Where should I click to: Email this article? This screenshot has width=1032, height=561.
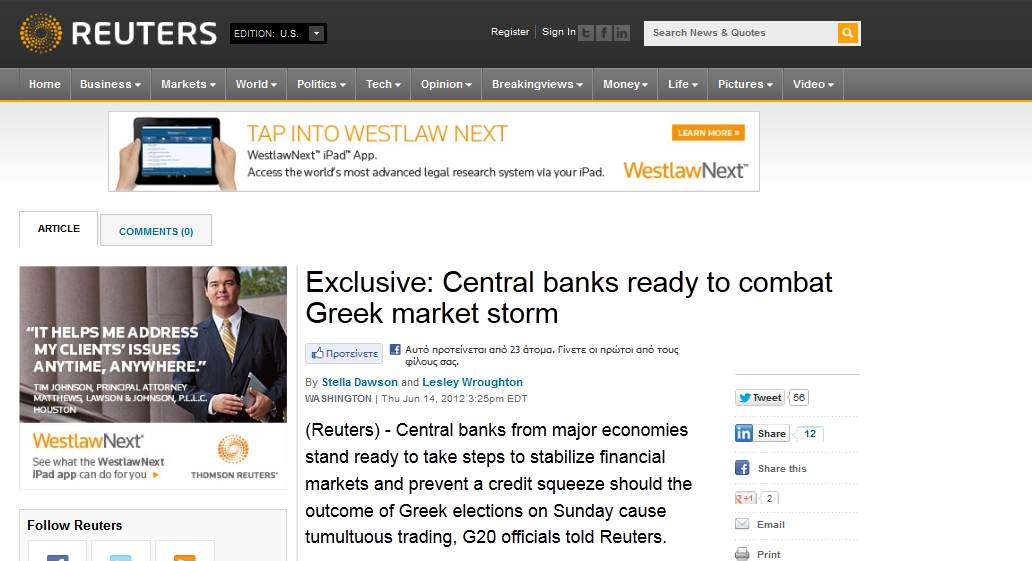point(760,525)
